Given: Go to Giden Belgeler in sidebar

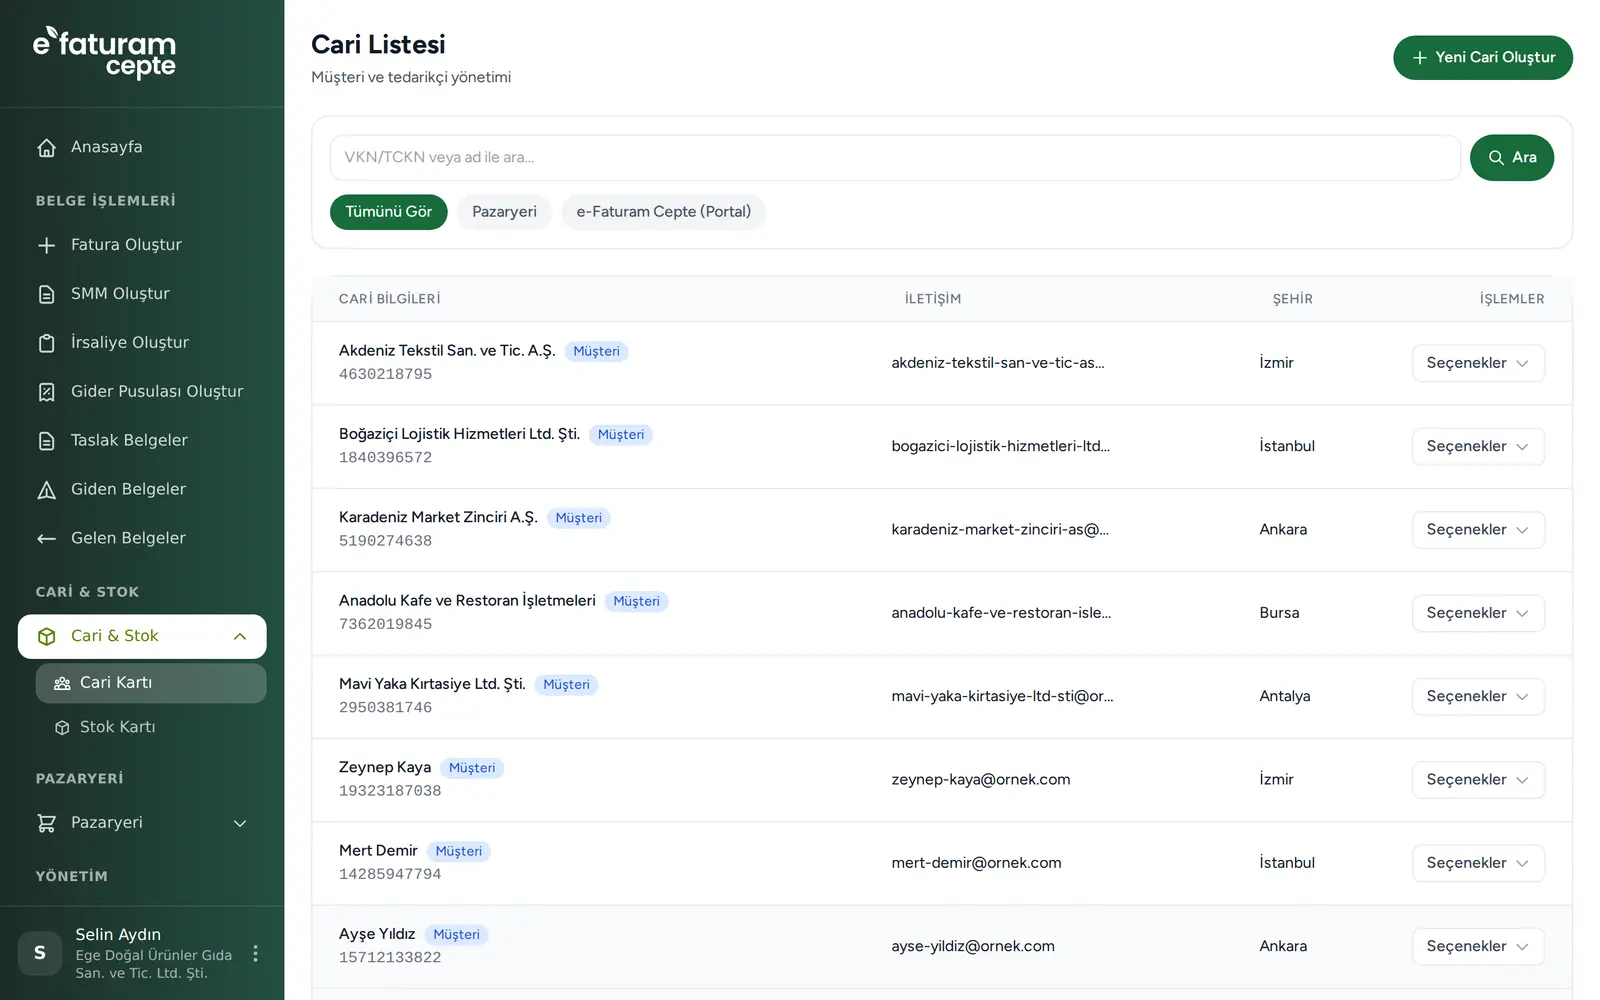Looking at the screenshot, I should point(142,490).
